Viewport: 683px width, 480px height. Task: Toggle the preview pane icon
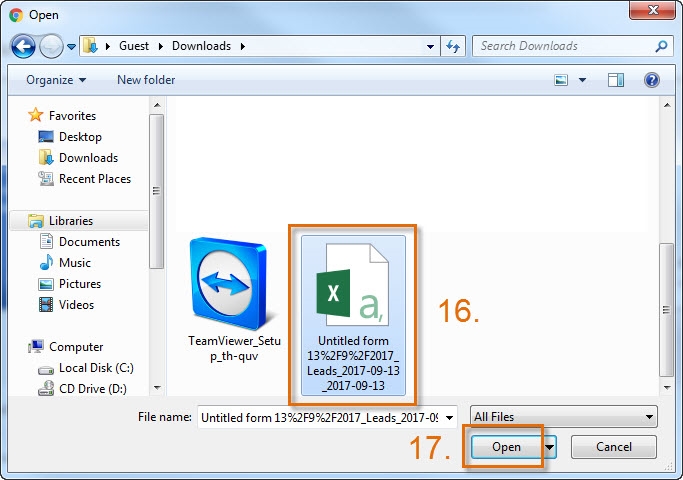point(616,80)
